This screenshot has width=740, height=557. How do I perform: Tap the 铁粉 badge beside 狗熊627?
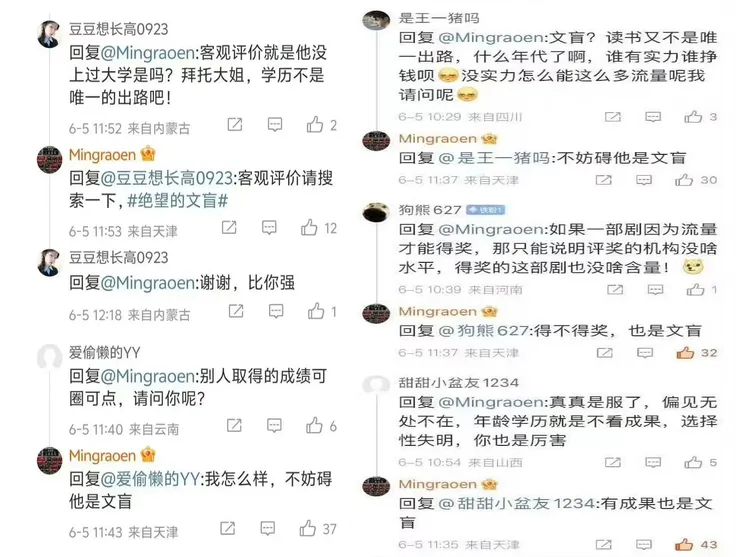click(486, 210)
